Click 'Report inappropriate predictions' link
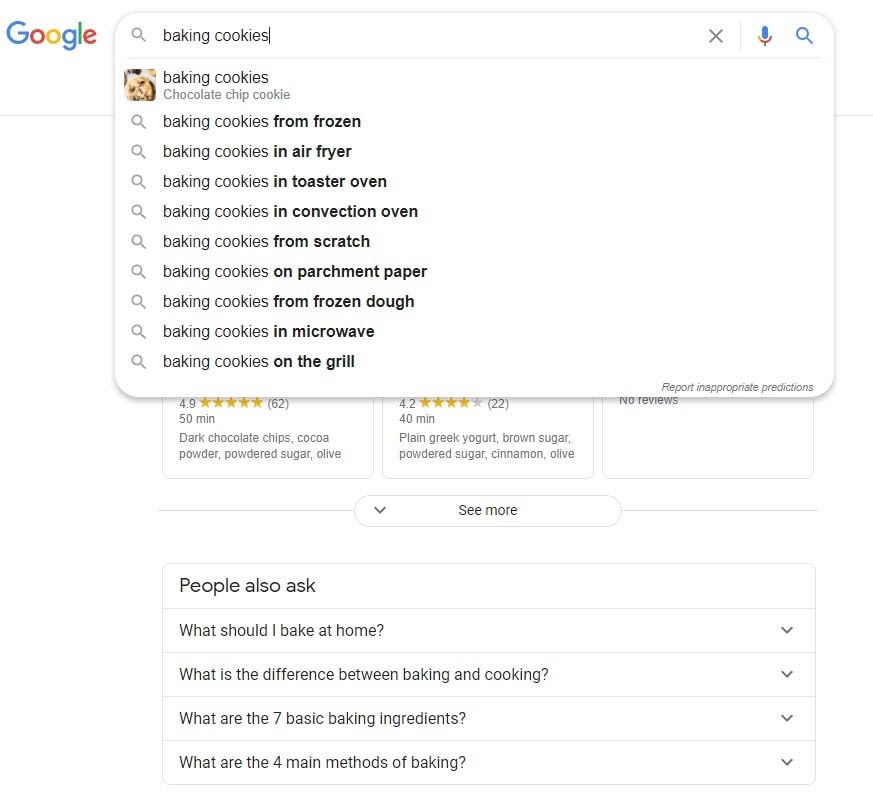Screen dimensions: 873x792 tap(737, 387)
